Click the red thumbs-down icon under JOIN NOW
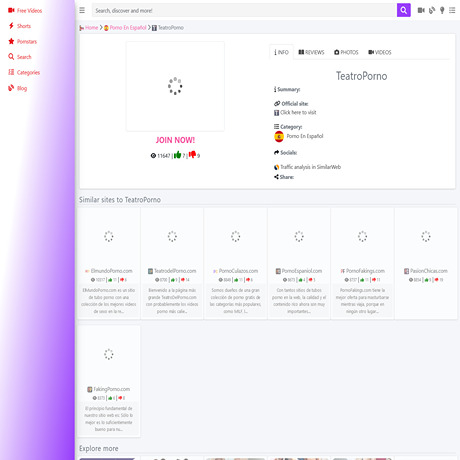The height and width of the screenshot is (460, 460). pyautogui.click(x=192, y=154)
